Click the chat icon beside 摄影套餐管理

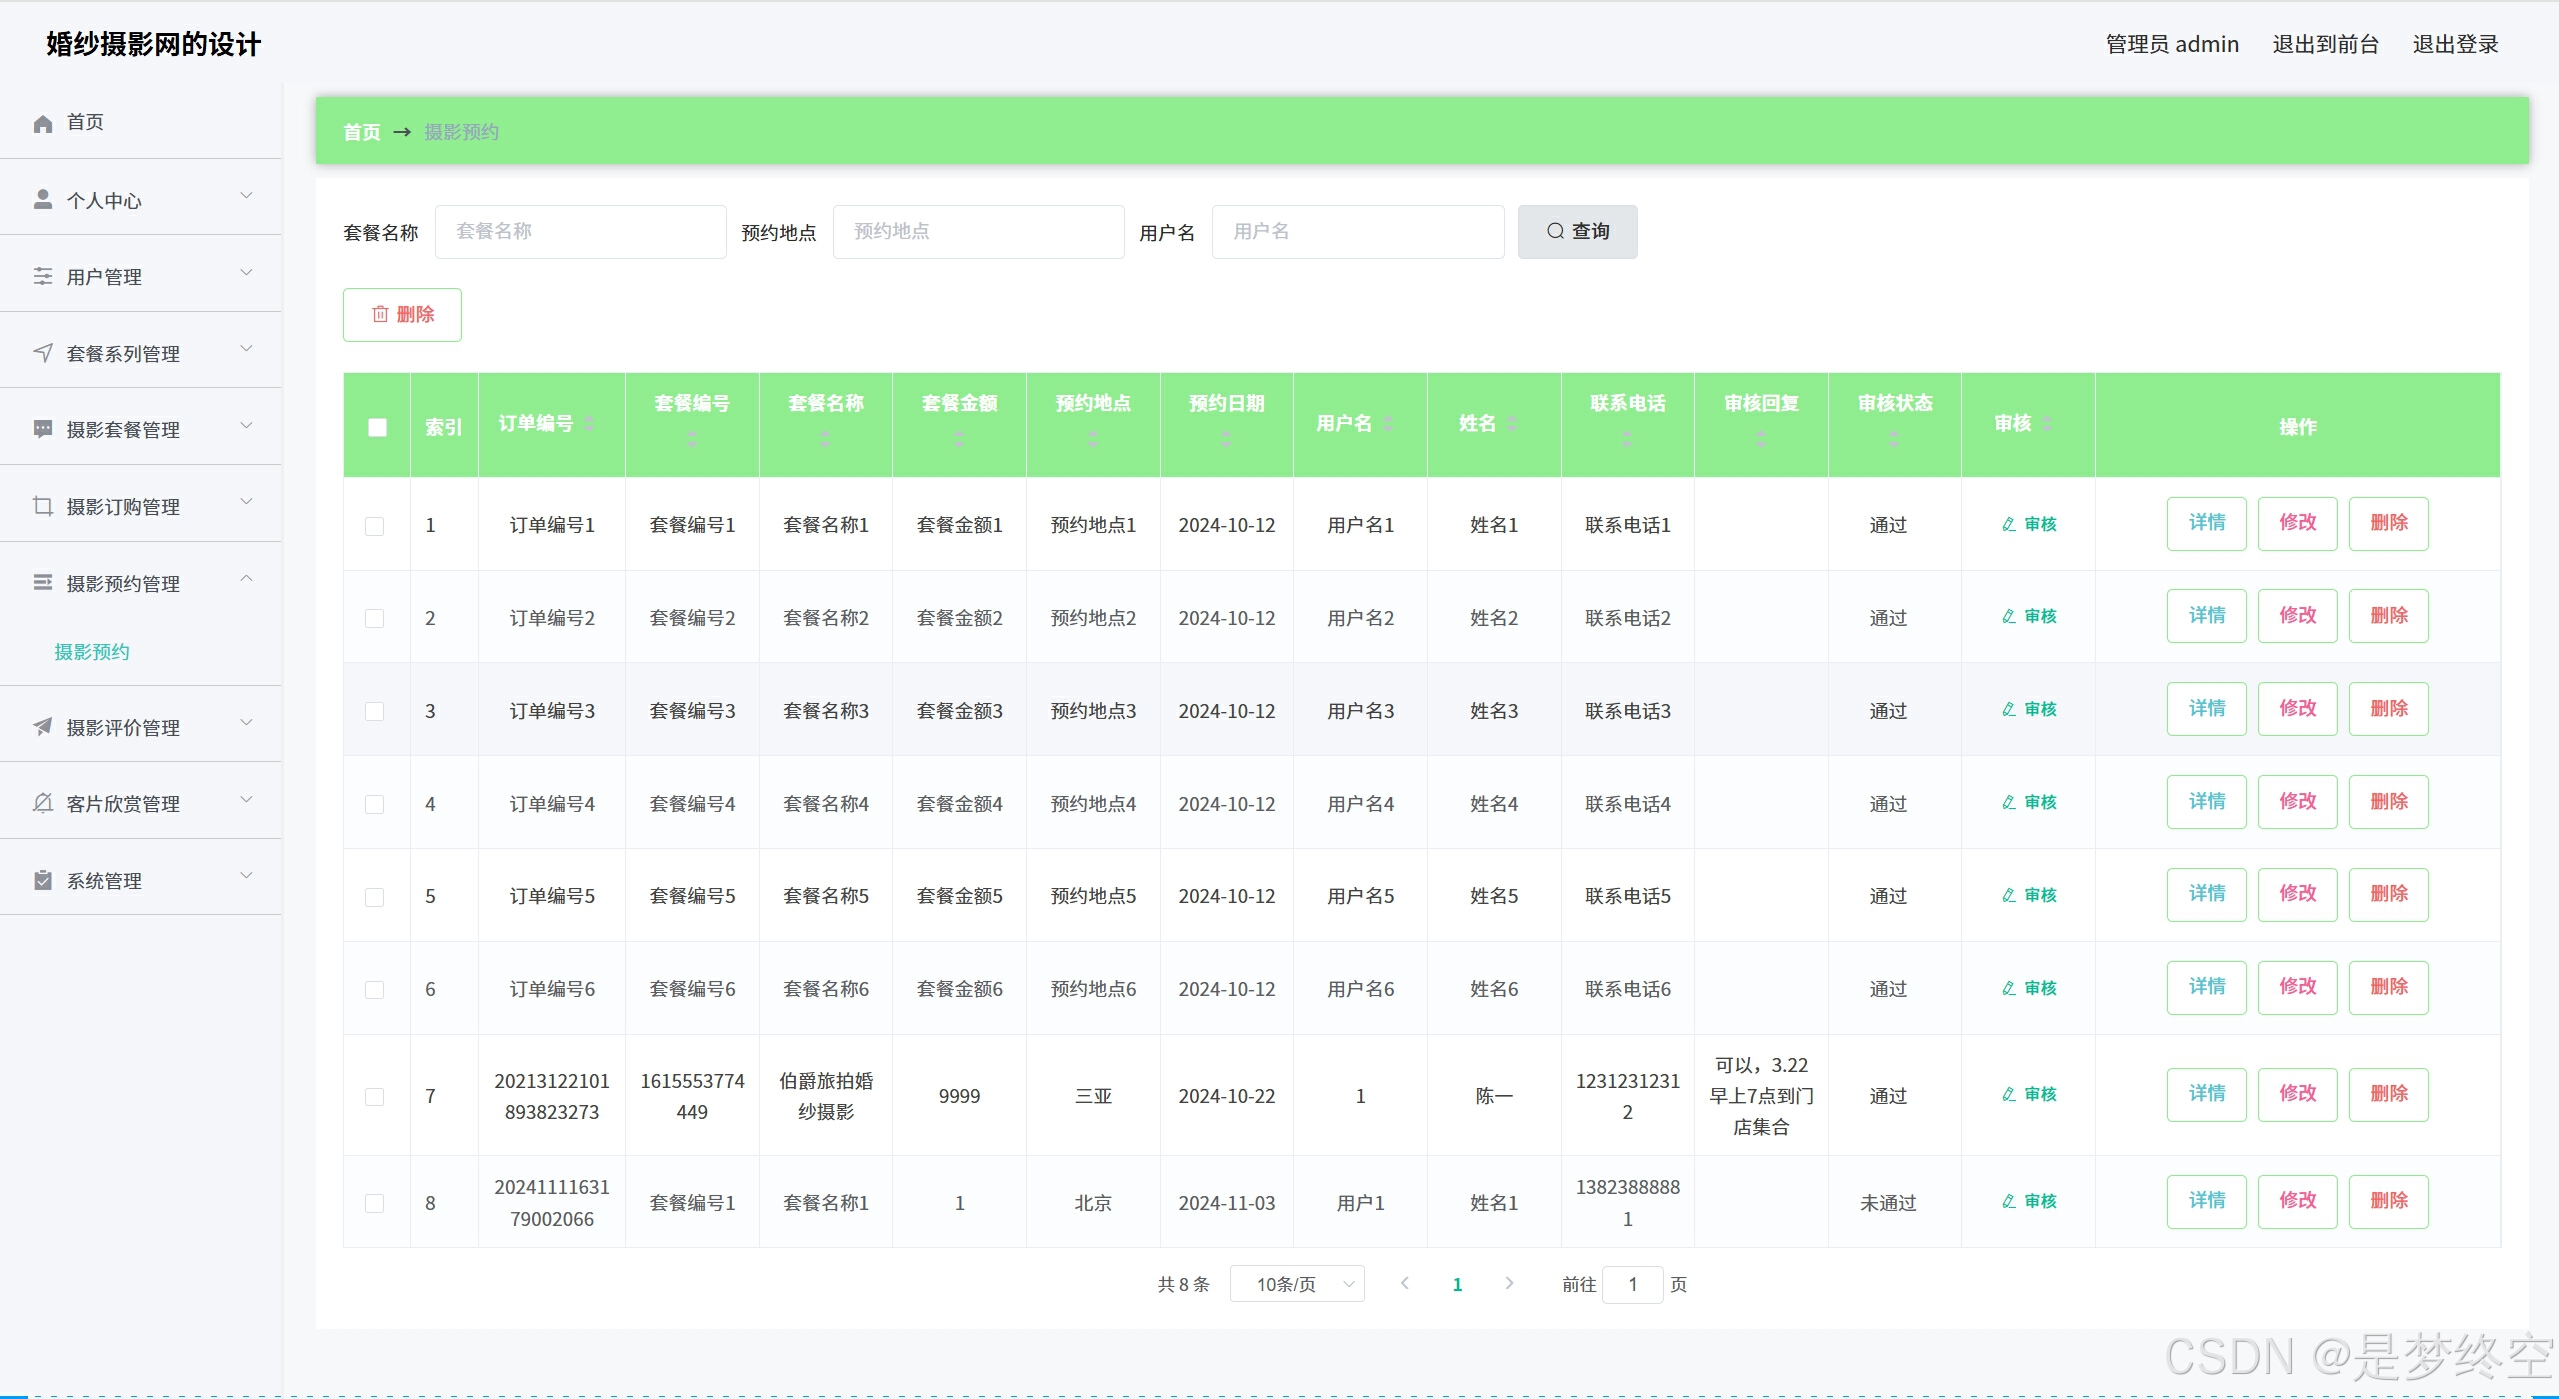pyautogui.click(x=43, y=429)
